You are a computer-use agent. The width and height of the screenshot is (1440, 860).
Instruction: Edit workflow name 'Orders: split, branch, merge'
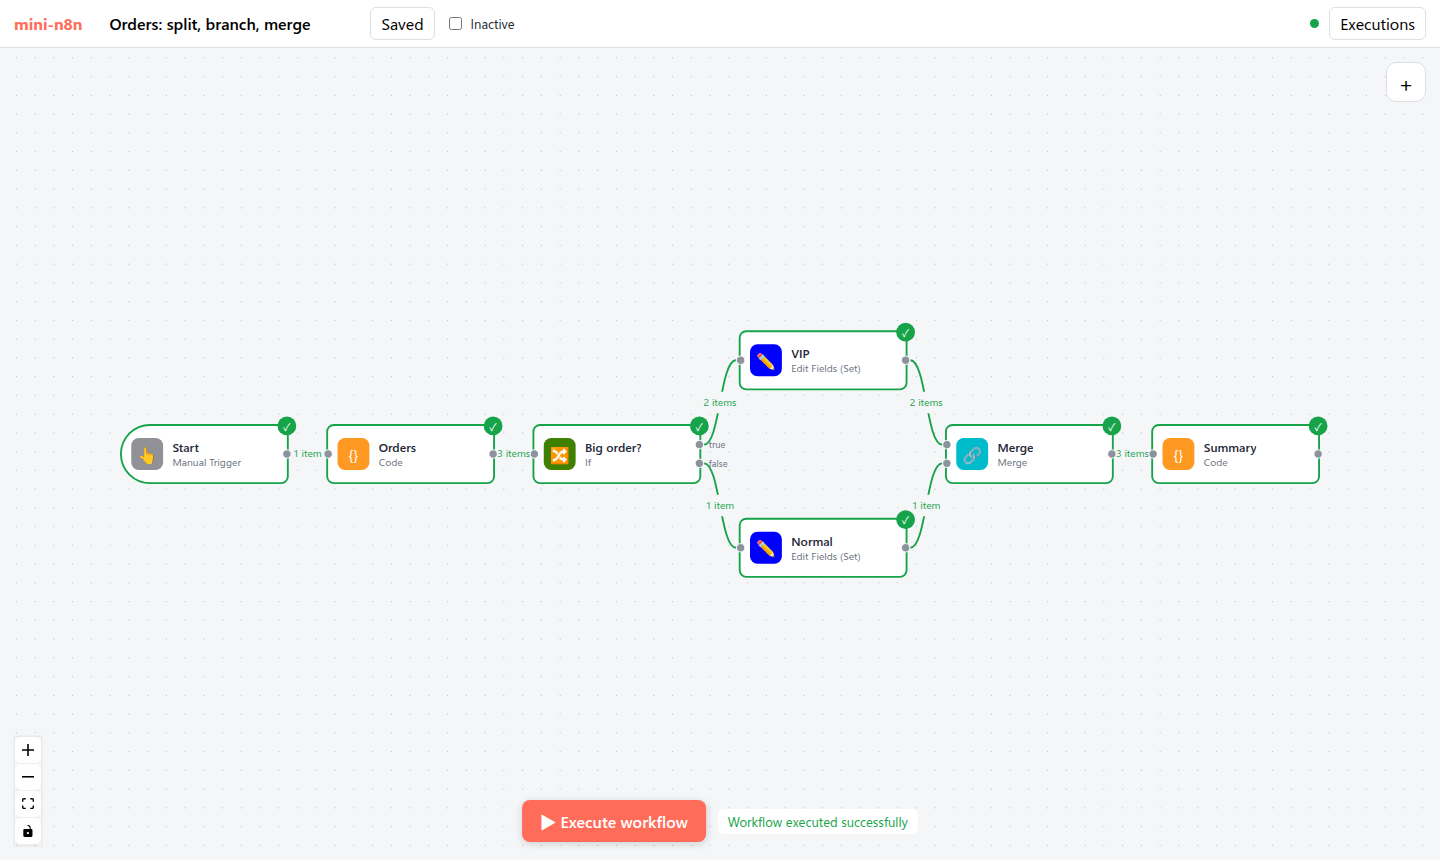tap(210, 24)
